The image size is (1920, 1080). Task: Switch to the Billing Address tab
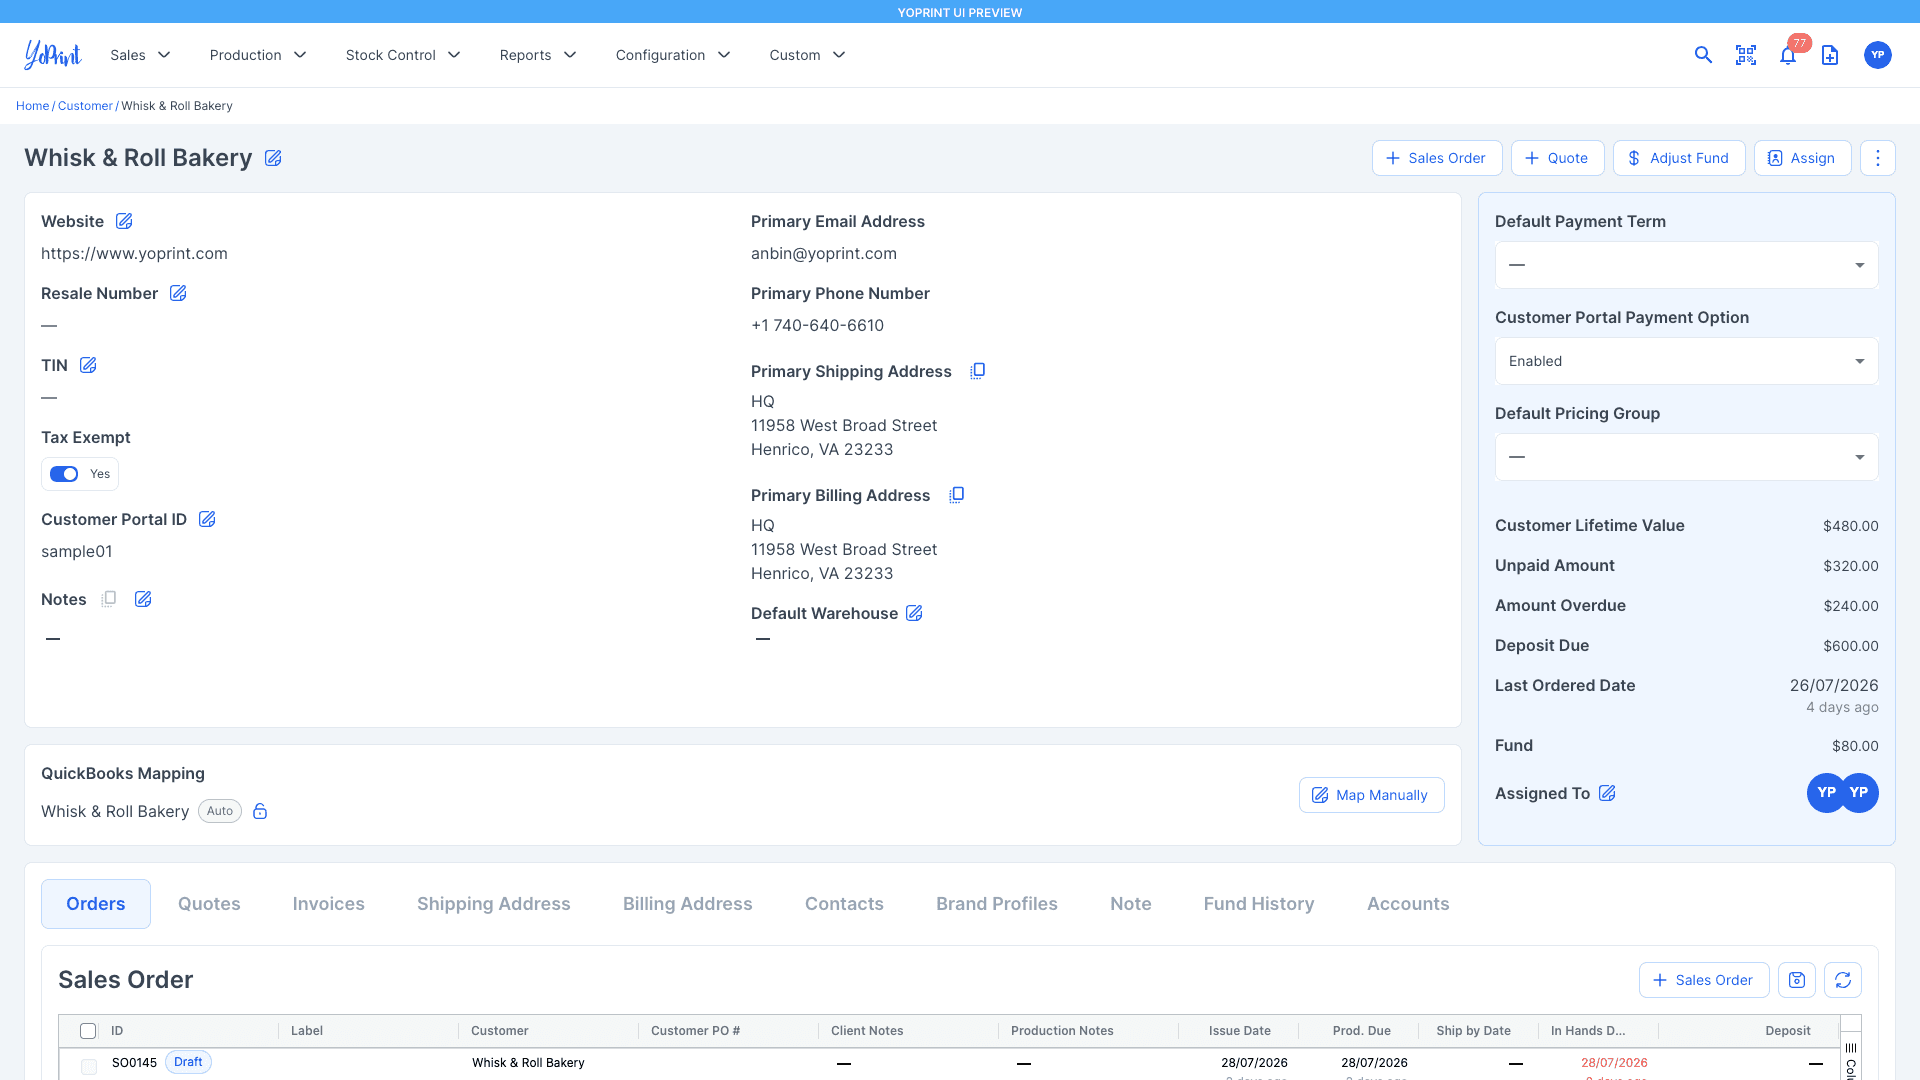click(687, 904)
